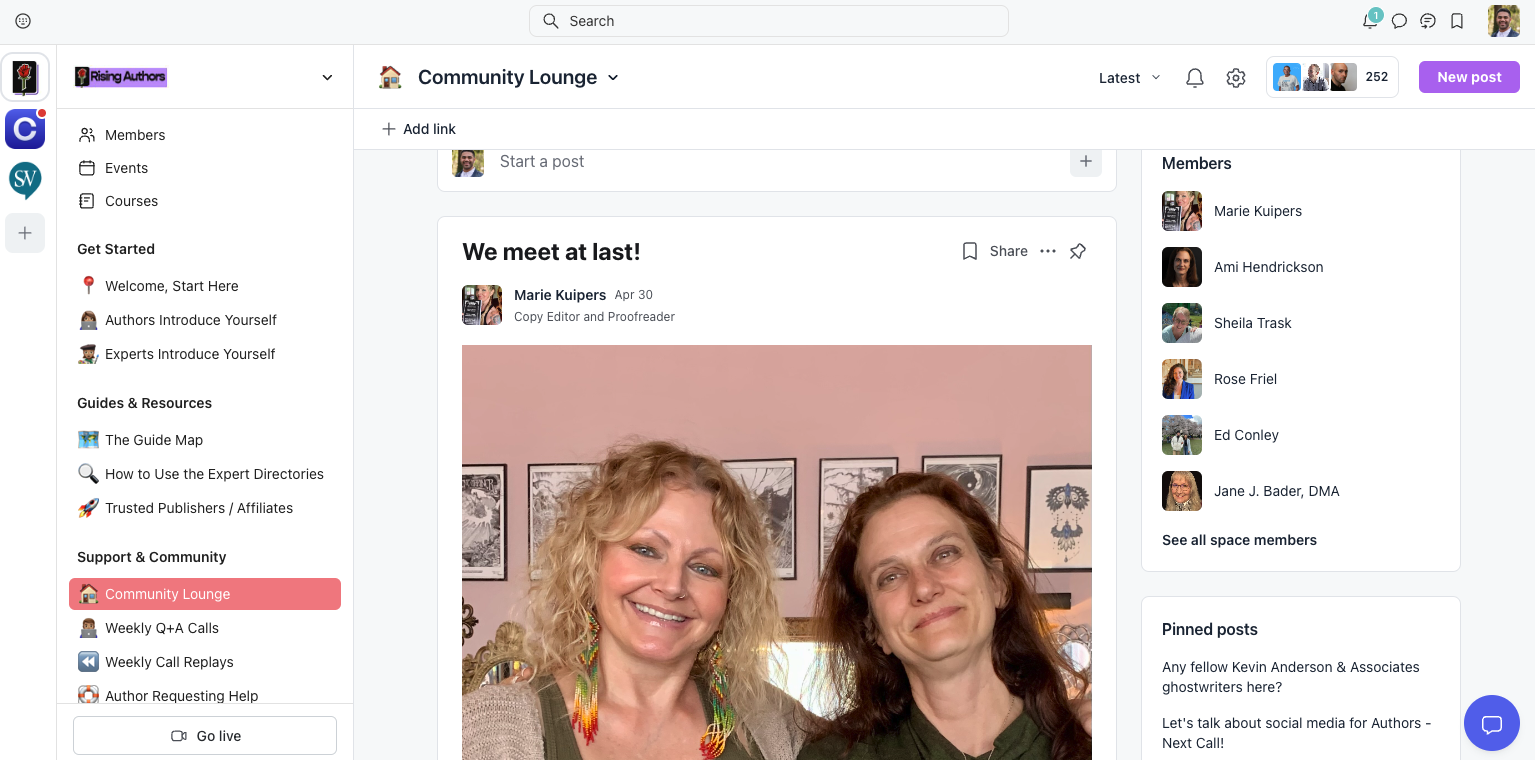Open the post's three-dot options menu

point(1048,251)
